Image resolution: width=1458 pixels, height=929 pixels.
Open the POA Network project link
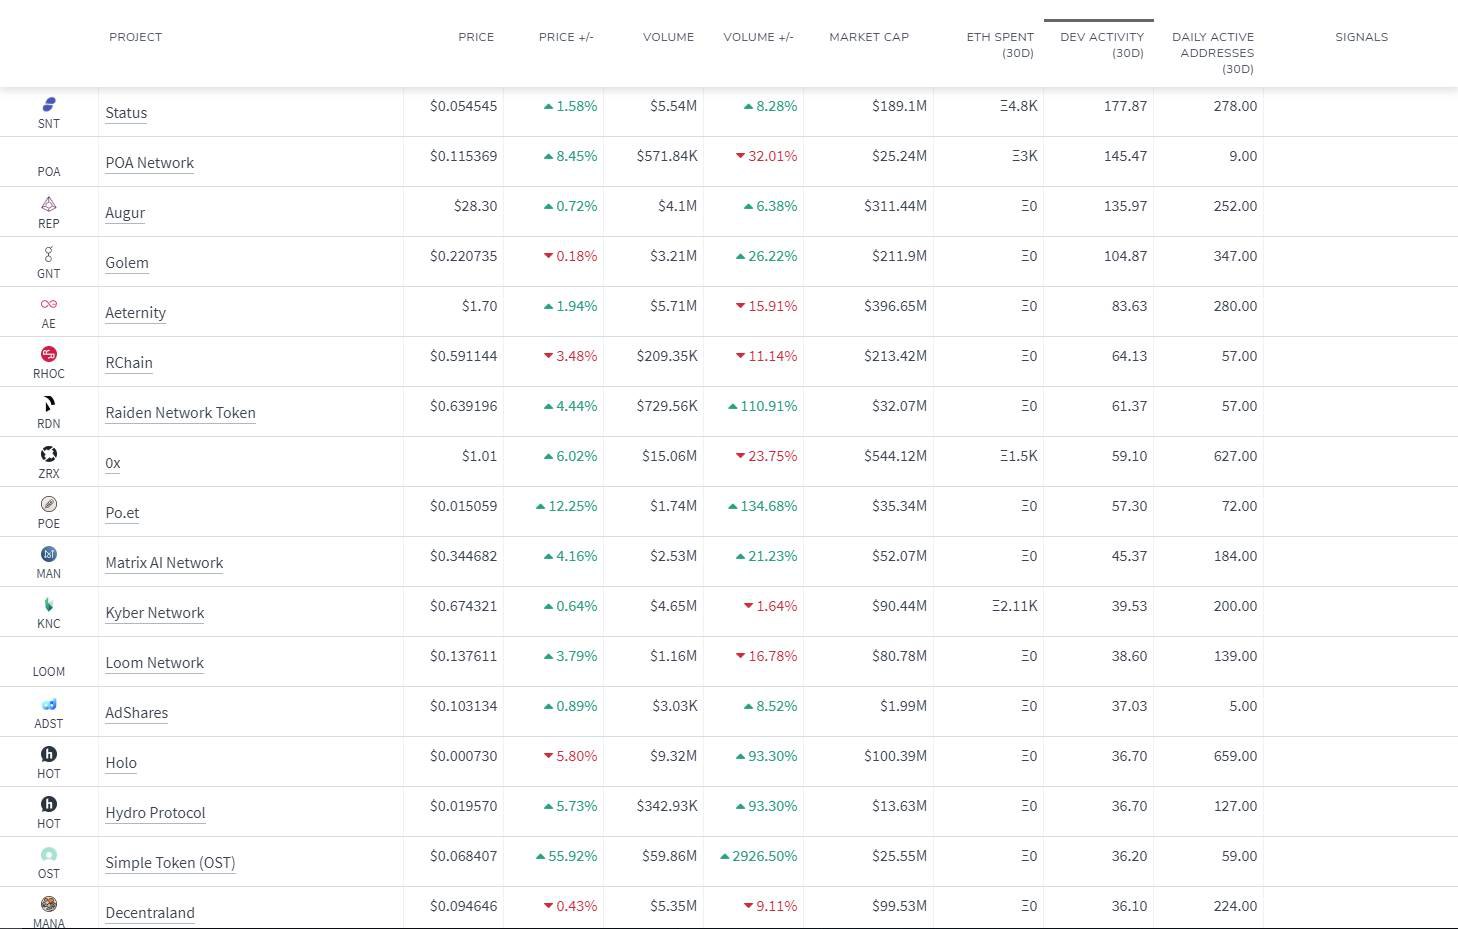150,163
